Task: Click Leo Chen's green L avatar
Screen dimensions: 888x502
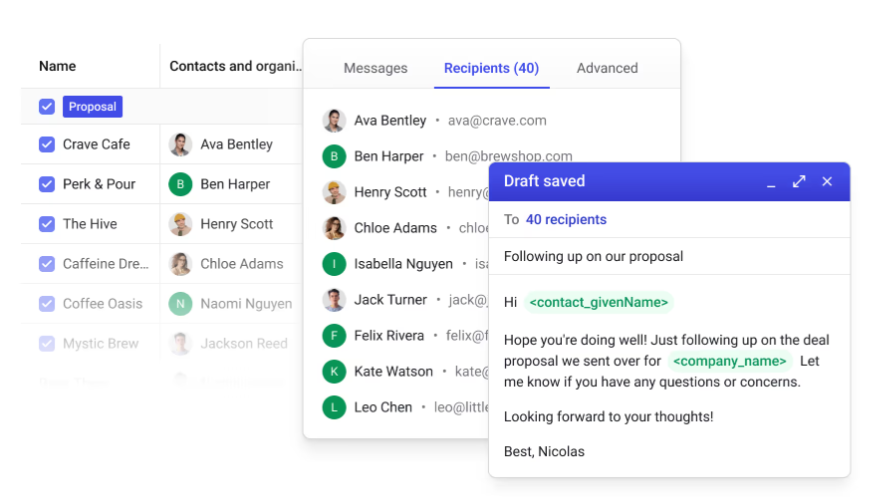Action: pos(334,407)
